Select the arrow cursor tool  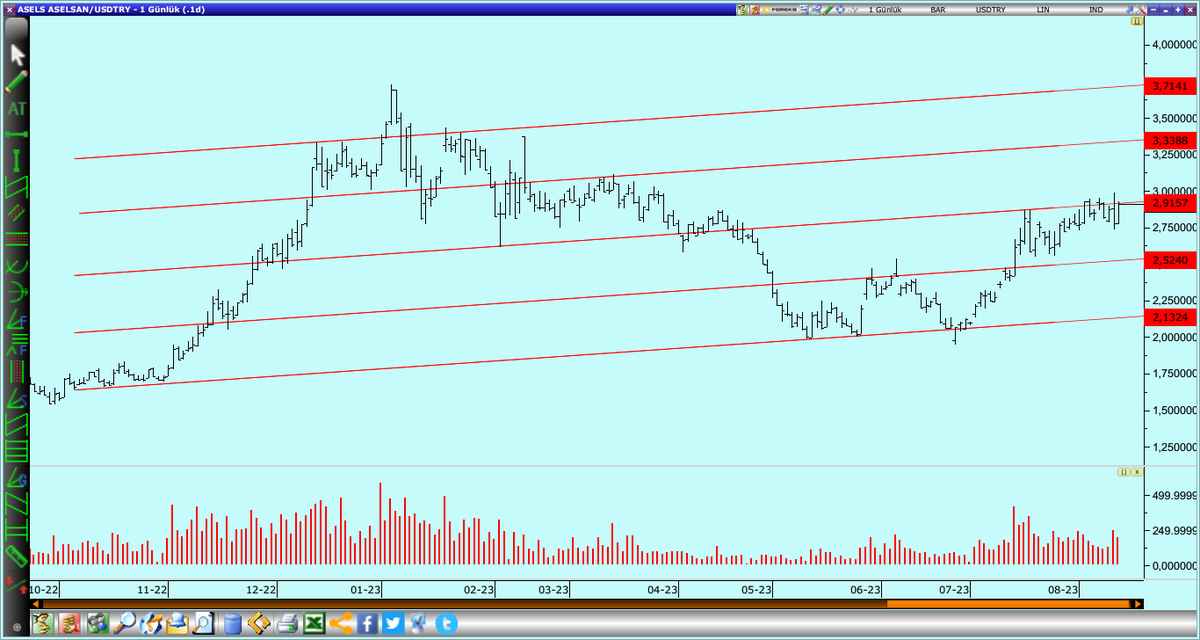(18, 55)
